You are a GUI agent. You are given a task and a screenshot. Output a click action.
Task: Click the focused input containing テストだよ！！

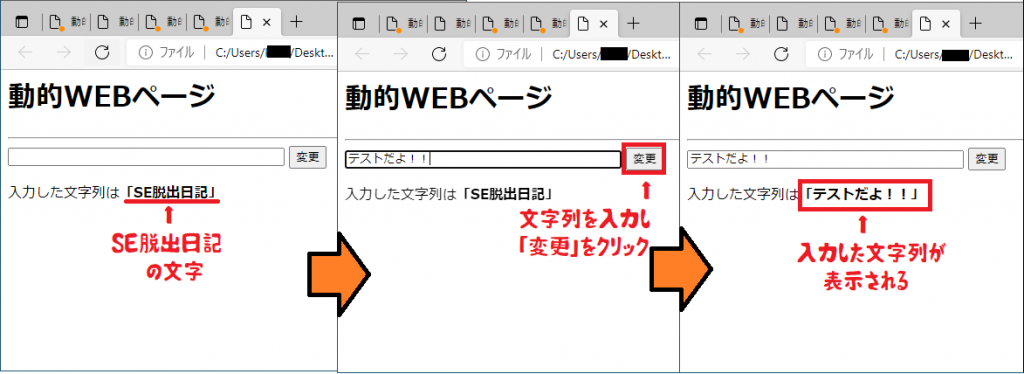pyautogui.click(x=483, y=159)
